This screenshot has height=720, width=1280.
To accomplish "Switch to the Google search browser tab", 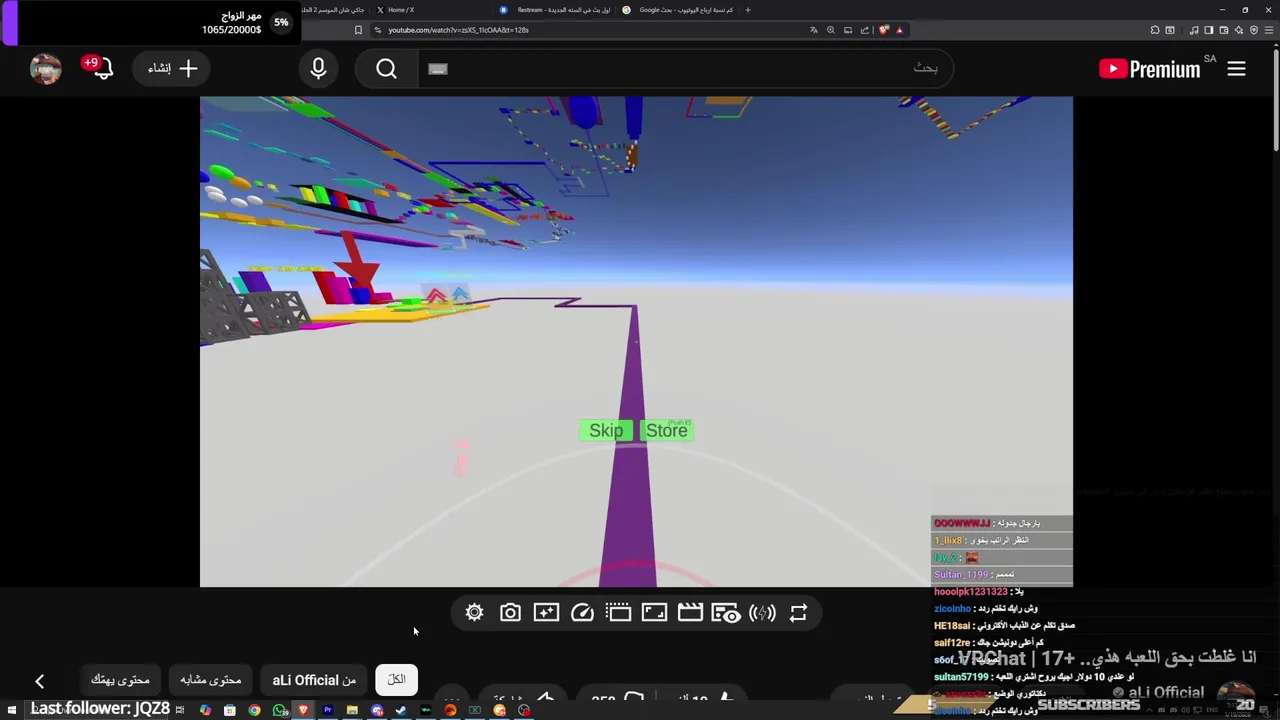I will click(x=678, y=10).
